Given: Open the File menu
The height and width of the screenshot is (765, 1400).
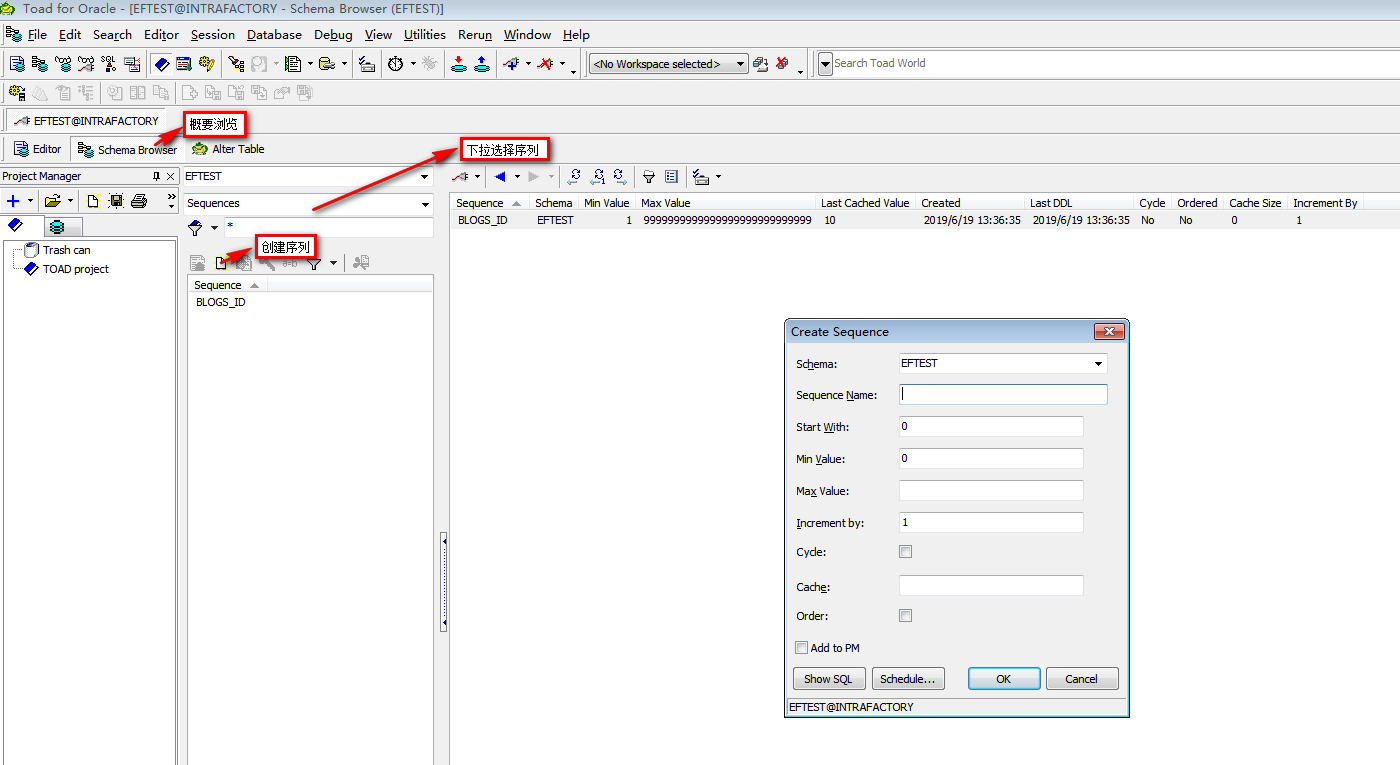Looking at the screenshot, I should [x=37, y=35].
